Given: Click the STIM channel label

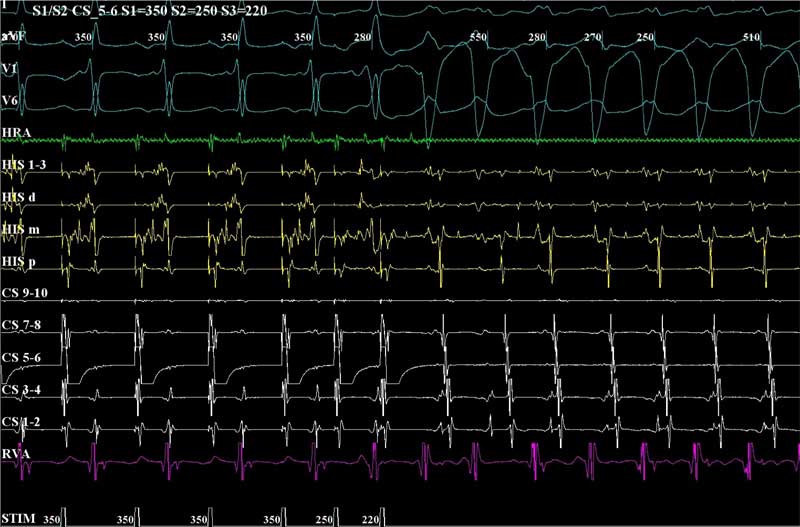Looking at the screenshot, I should (x=17, y=518).
